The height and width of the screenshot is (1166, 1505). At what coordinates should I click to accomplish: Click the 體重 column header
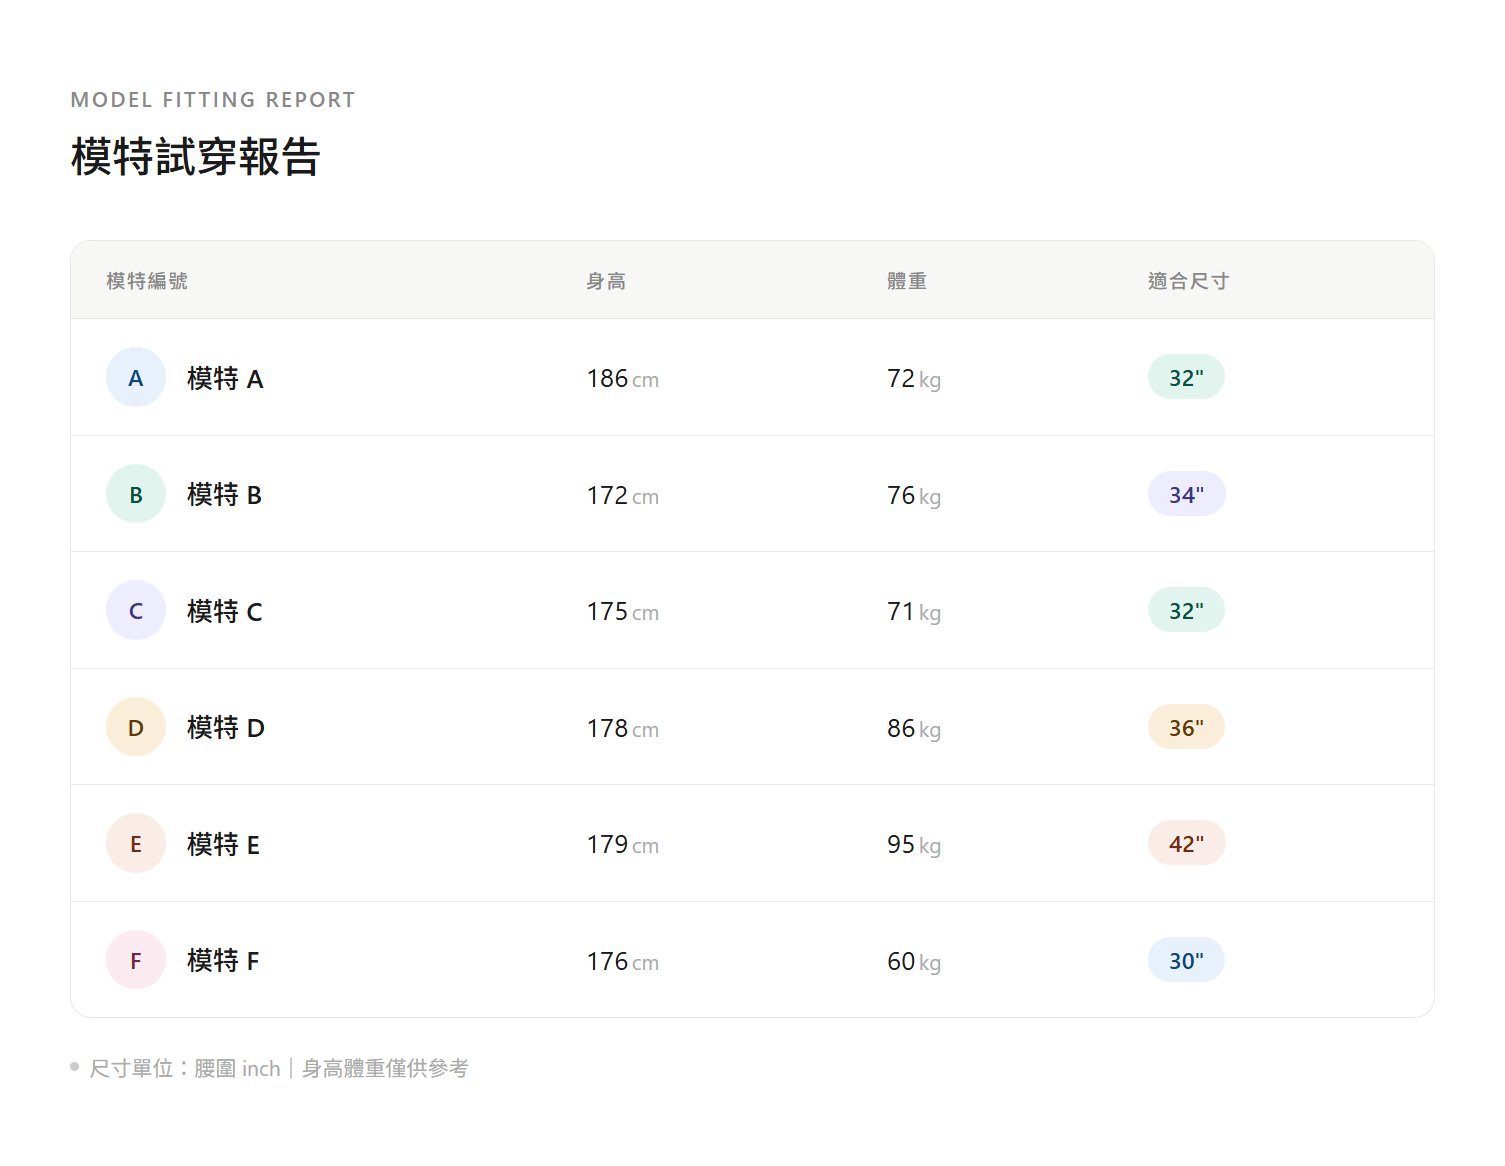(907, 281)
